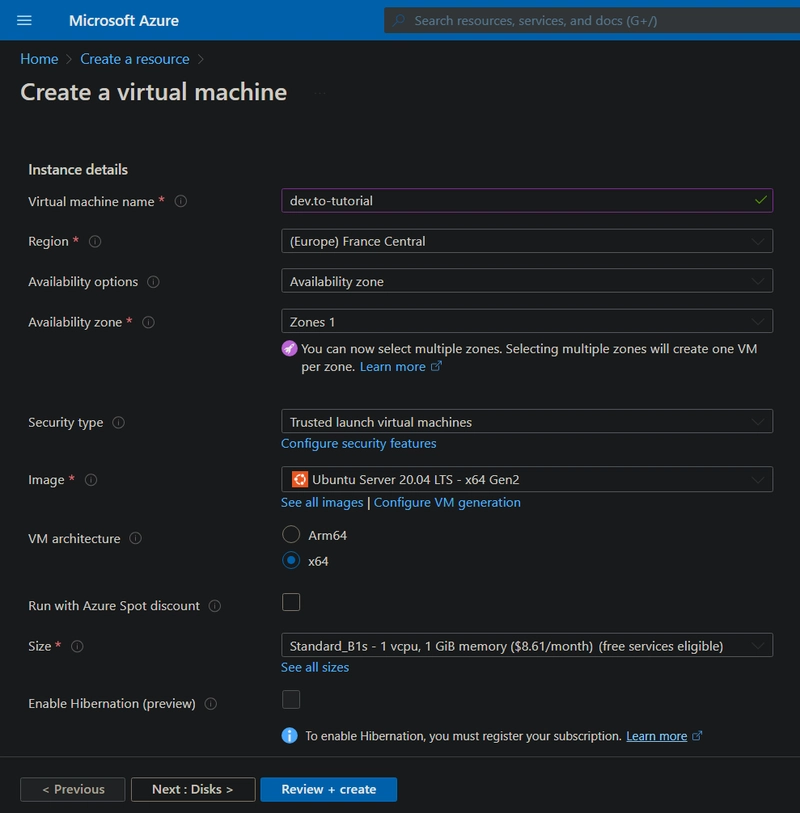The height and width of the screenshot is (813, 800).
Task: Click the Review + create button
Action: pos(328,789)
